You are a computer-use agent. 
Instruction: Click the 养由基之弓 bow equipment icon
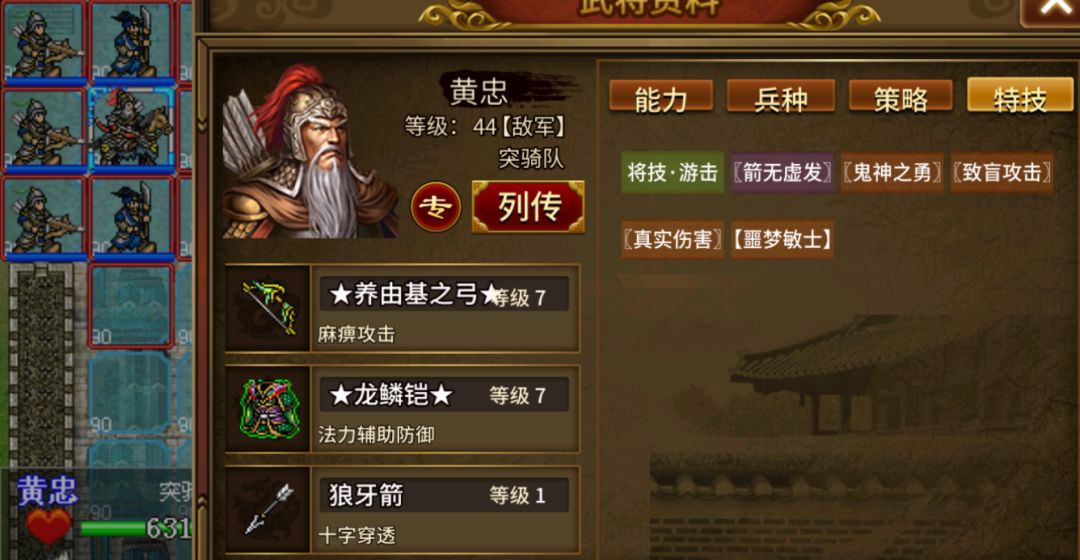268,308
